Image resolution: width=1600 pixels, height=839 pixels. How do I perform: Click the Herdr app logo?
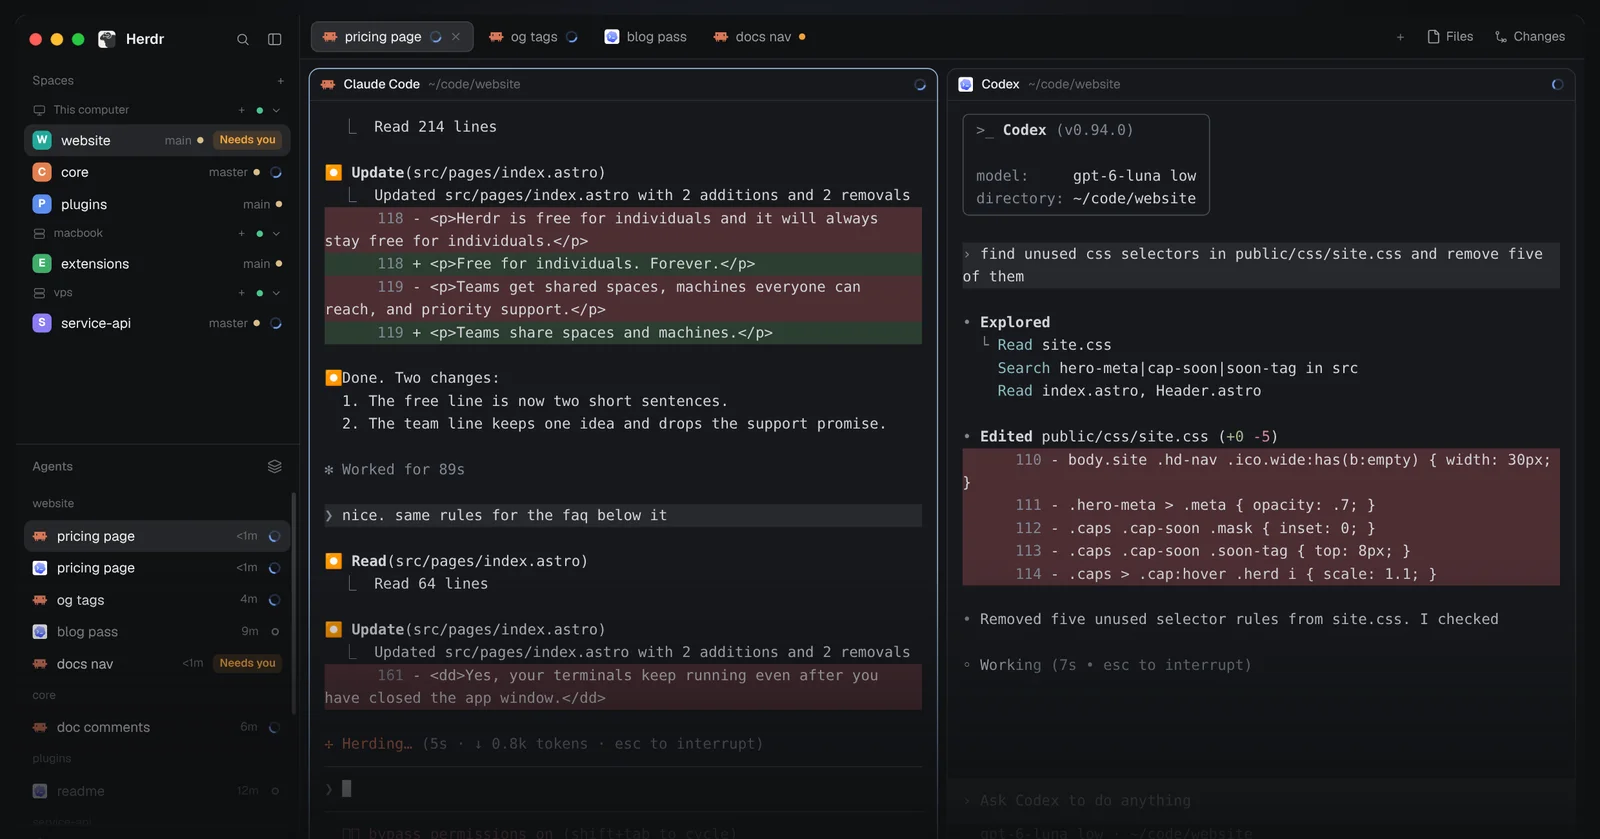(107, 39)
